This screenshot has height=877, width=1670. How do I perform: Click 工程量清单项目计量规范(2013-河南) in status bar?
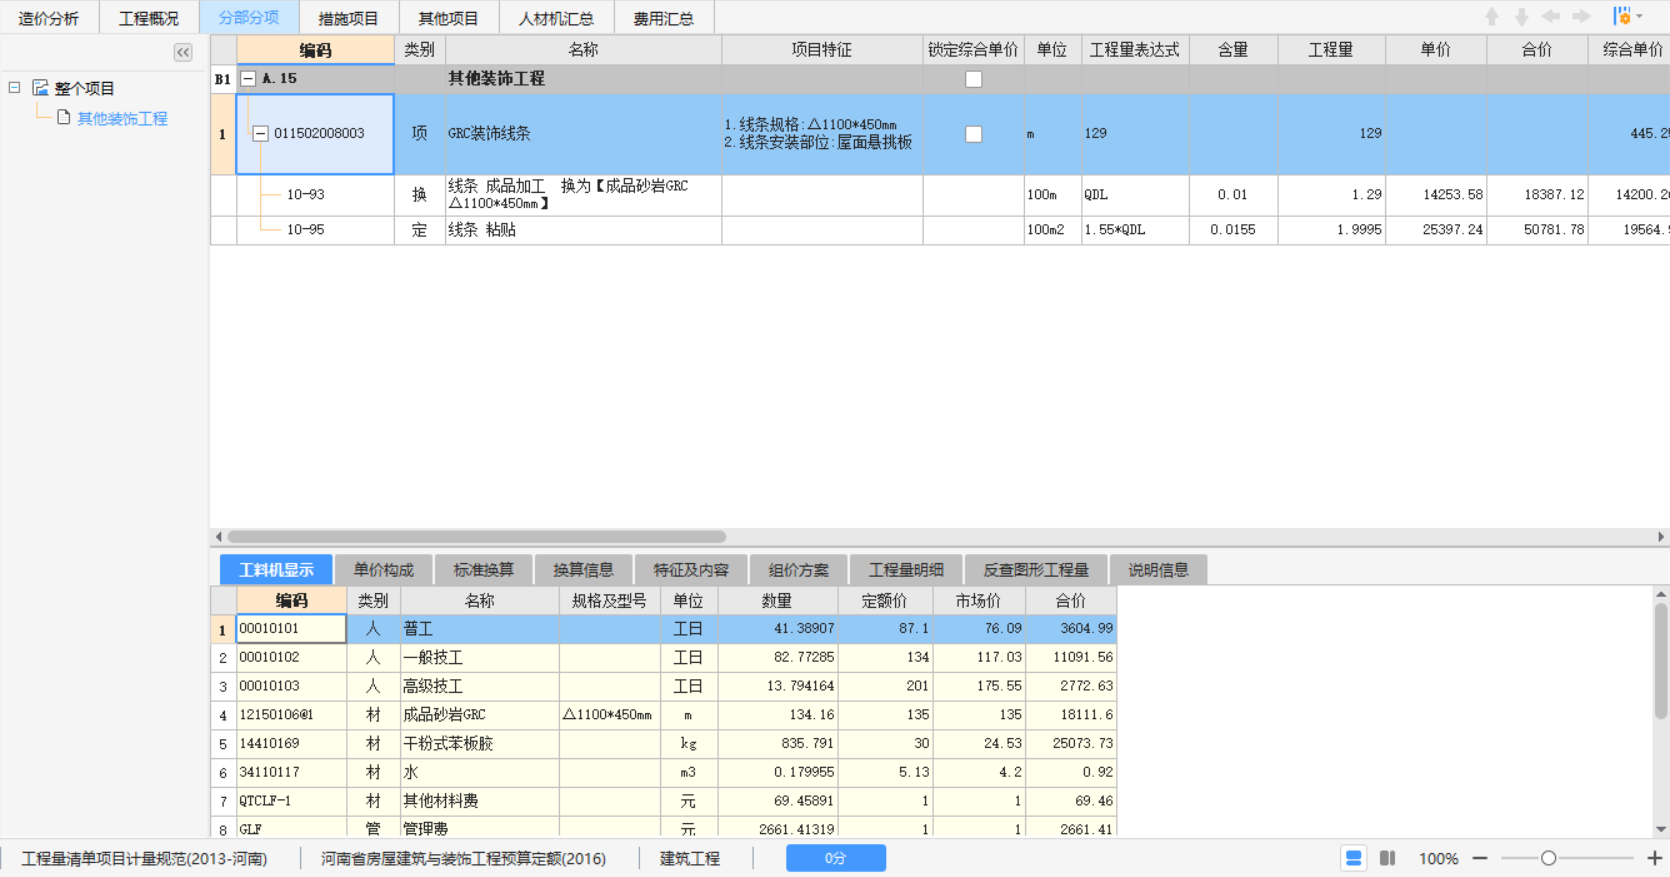[x=144, y=858]
